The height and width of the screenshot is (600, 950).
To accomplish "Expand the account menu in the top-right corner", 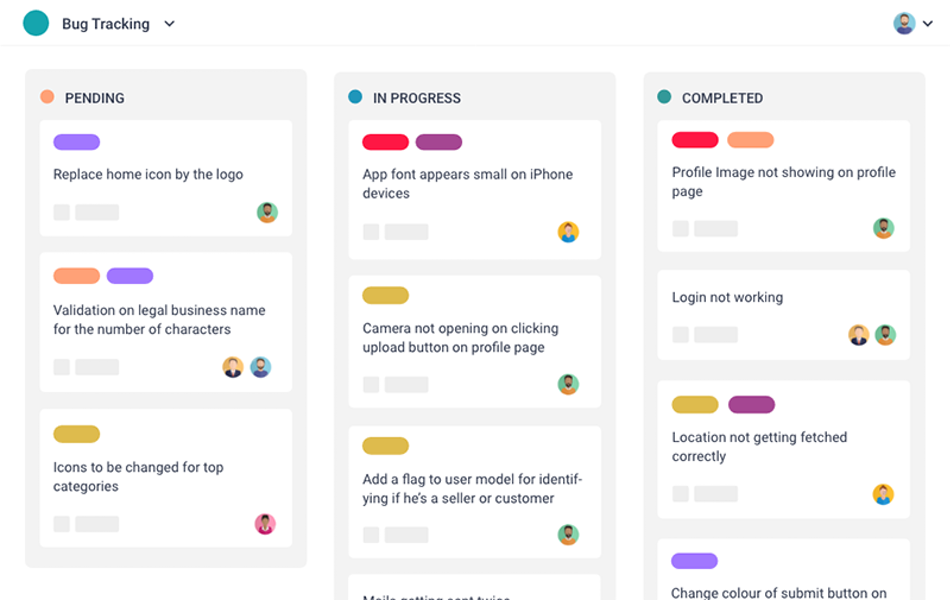I will 930,23.
